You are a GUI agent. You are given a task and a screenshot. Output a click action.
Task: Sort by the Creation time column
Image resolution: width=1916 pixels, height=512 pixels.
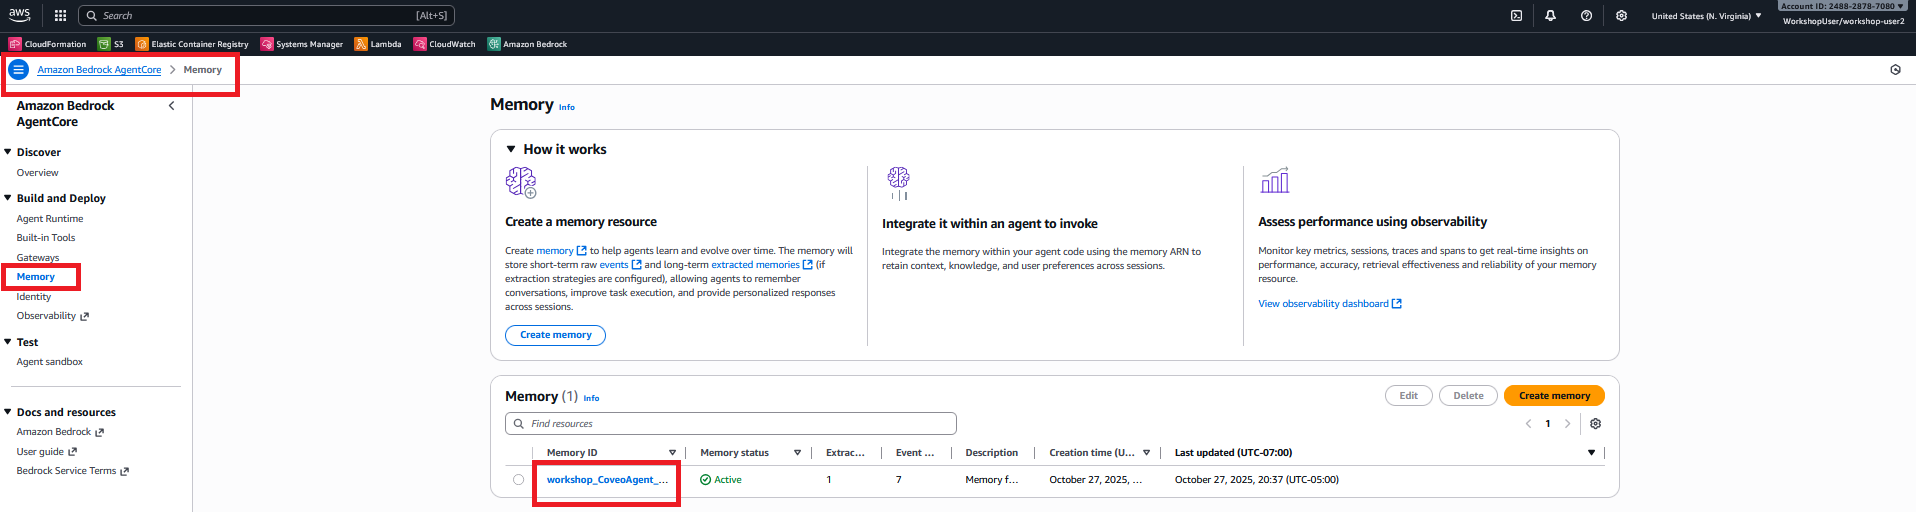pyautogui.click(x=1146, y=453)
